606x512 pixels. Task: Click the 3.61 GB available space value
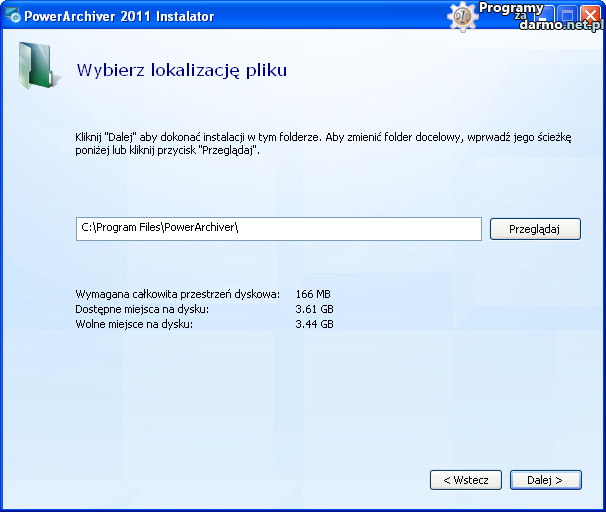click(314, 309)
